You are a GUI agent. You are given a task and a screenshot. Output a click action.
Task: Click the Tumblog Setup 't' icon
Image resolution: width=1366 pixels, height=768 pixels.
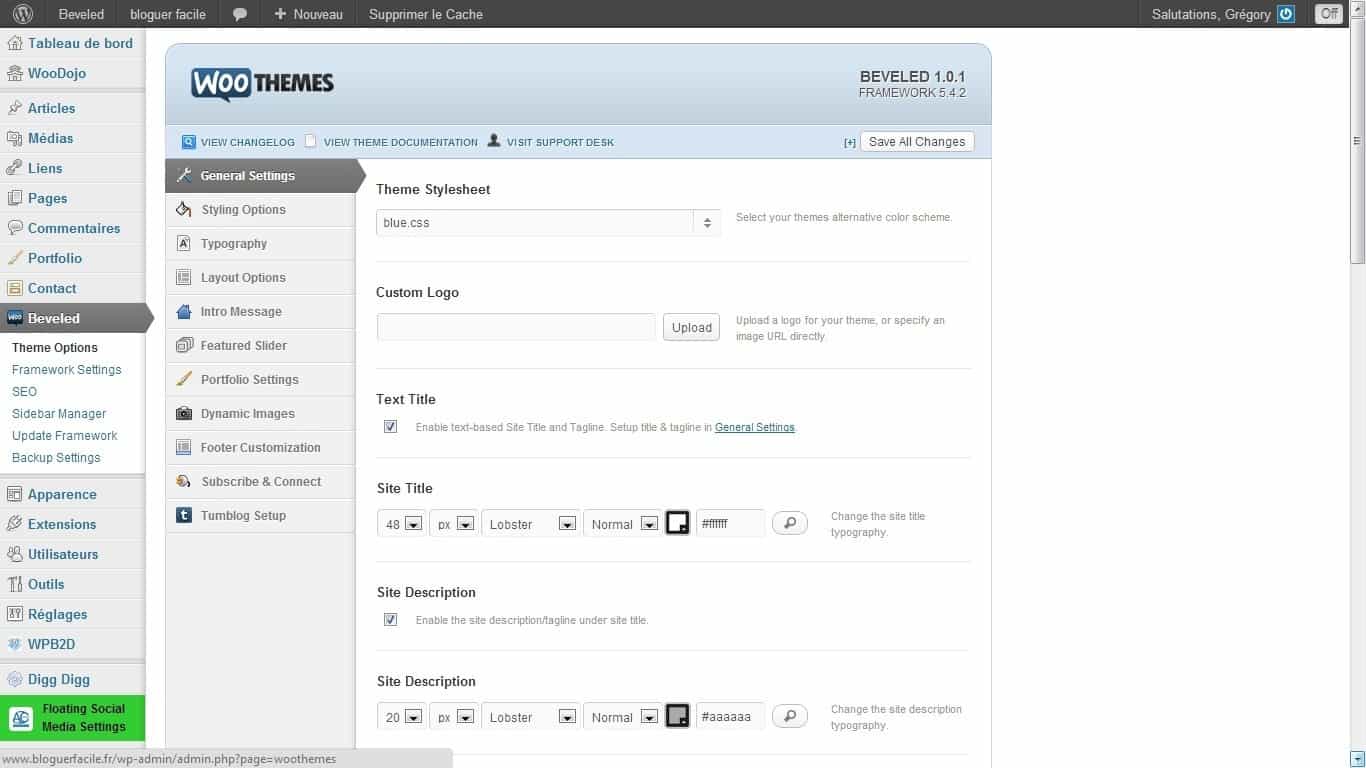click(184, 515)
